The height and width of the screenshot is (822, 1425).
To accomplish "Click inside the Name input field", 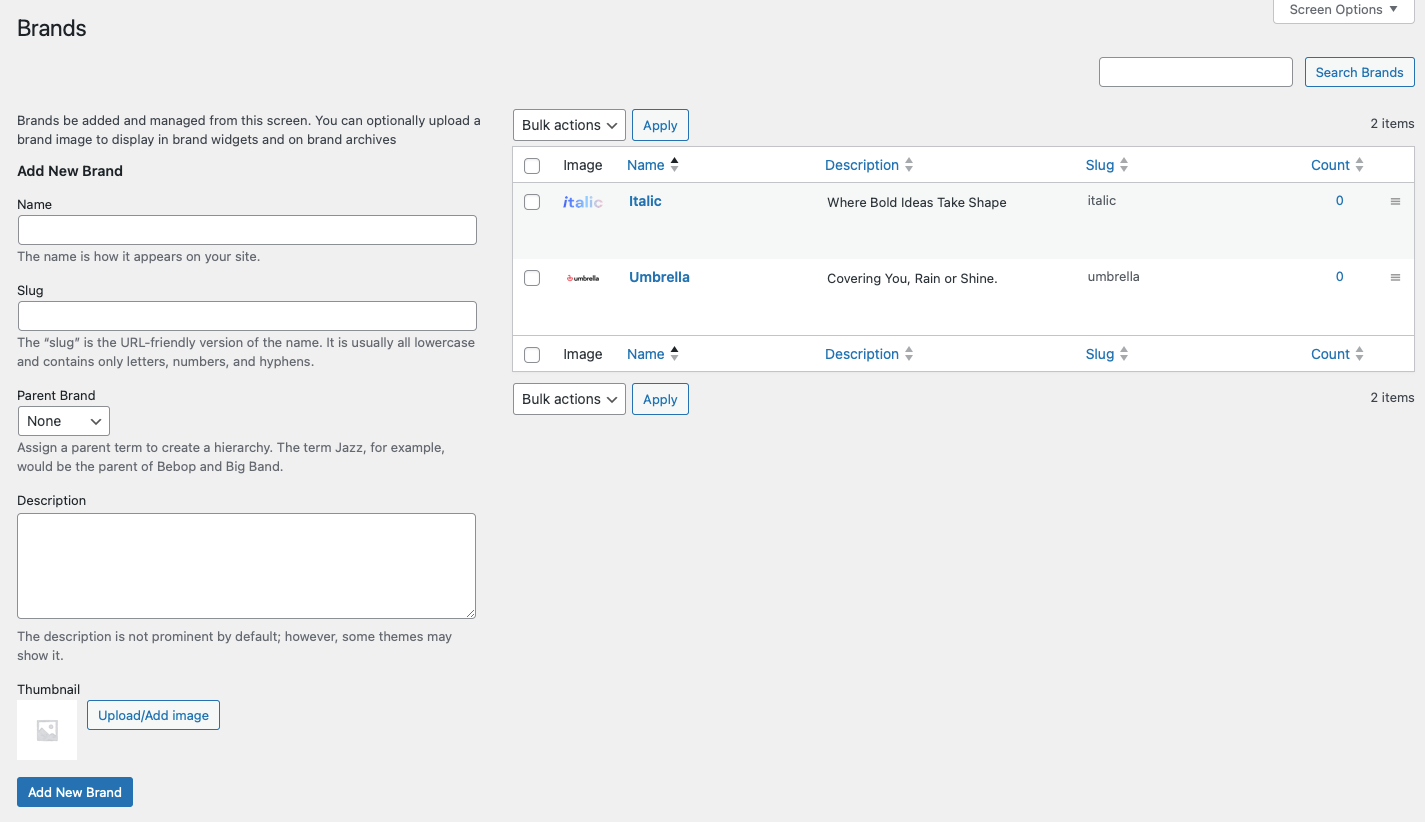I will 246,229.
